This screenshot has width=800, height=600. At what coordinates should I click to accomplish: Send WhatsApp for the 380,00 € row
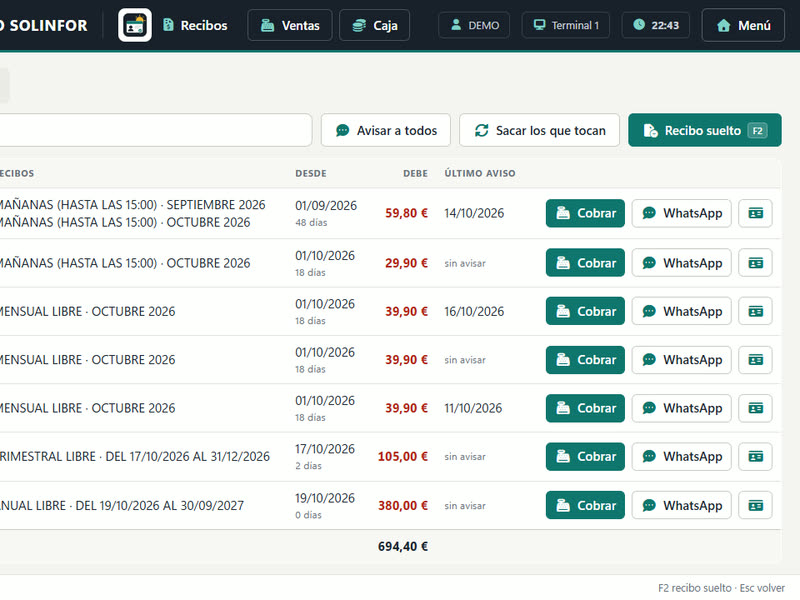(x=682, y=505)
